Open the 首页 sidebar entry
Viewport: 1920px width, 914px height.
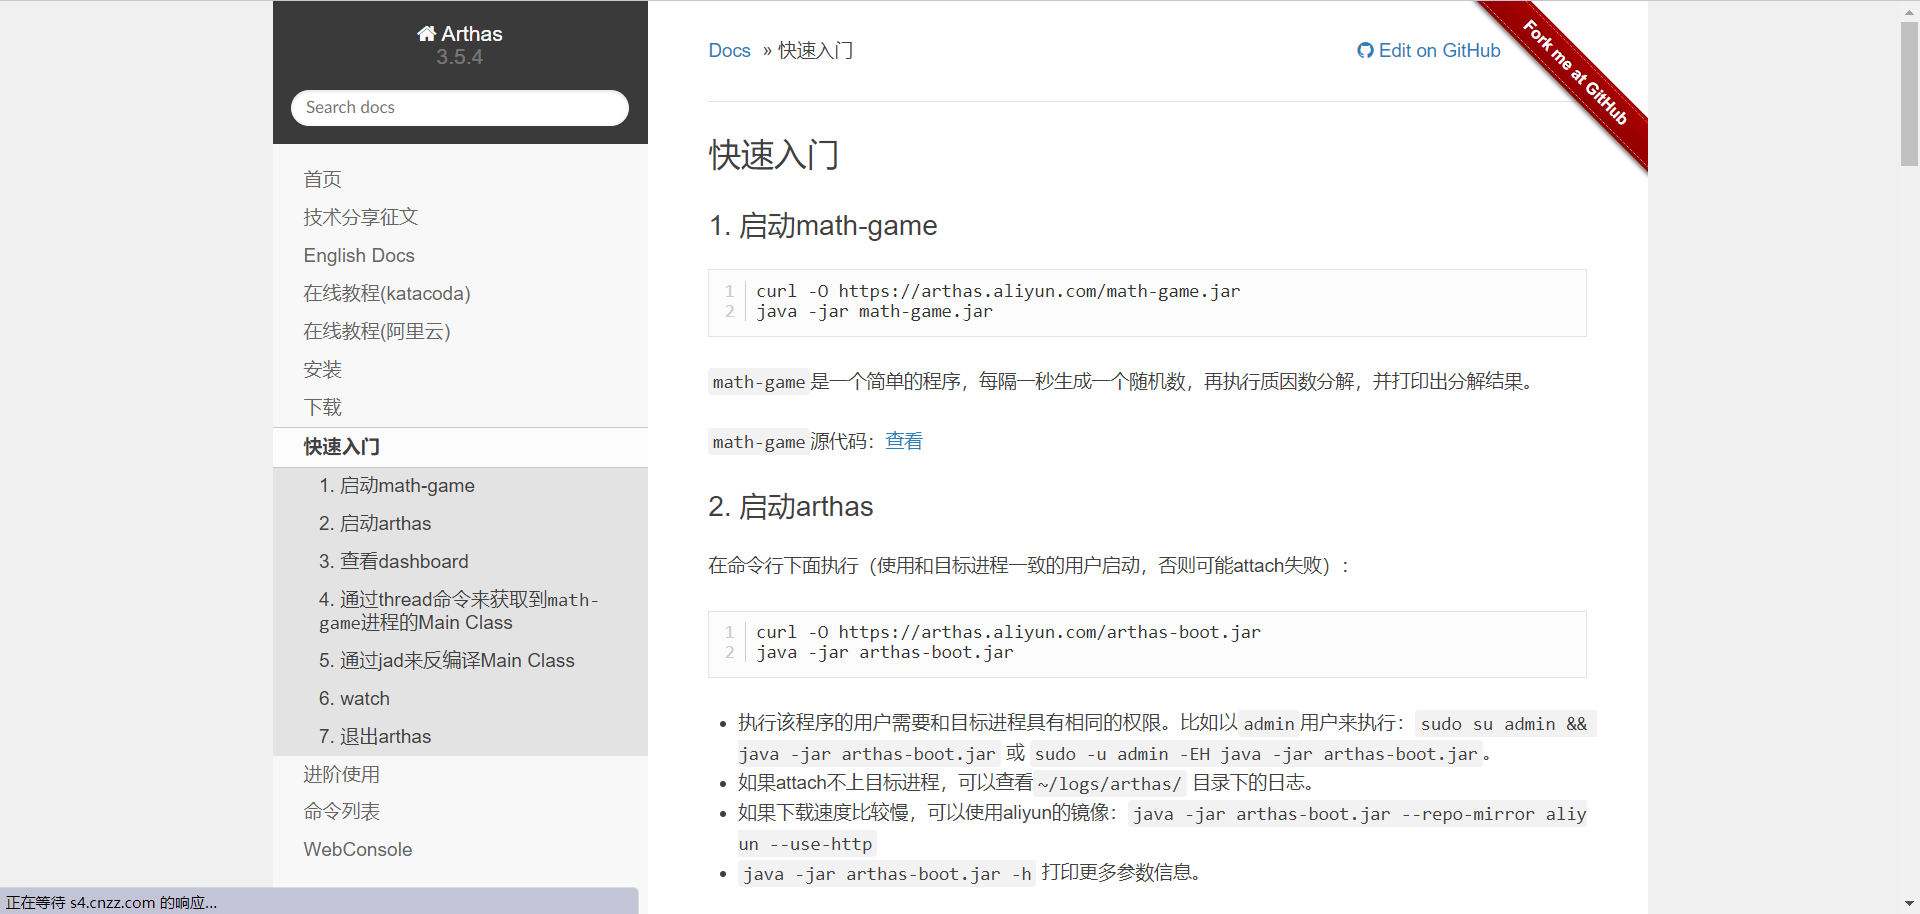322,179
